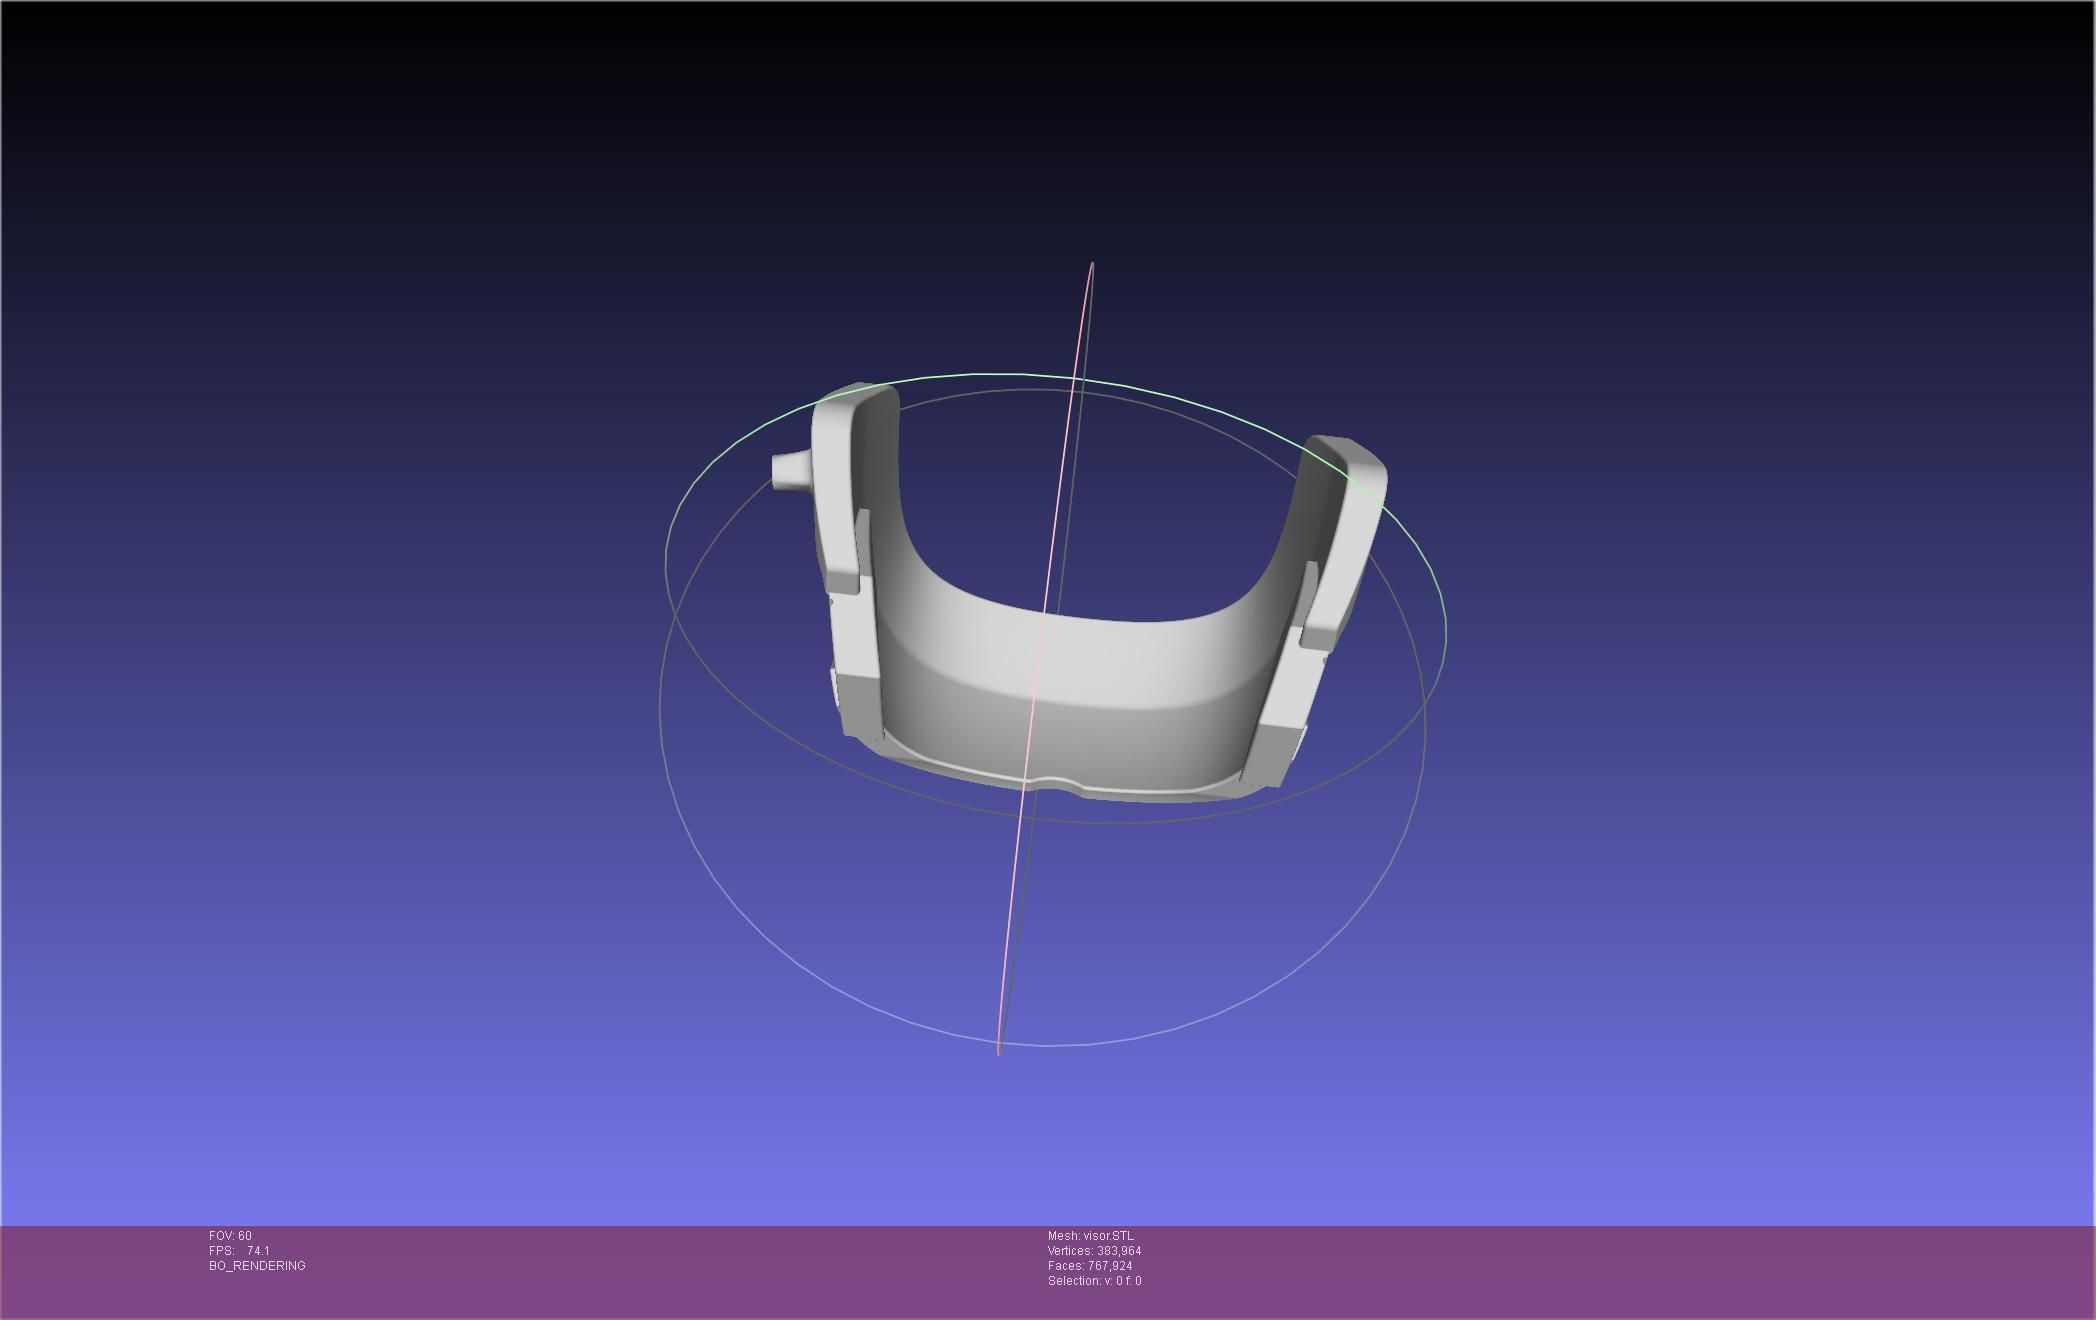Click the small knob on the visor's left arm
2096x1320 pixels.
(x=790, y=470)
